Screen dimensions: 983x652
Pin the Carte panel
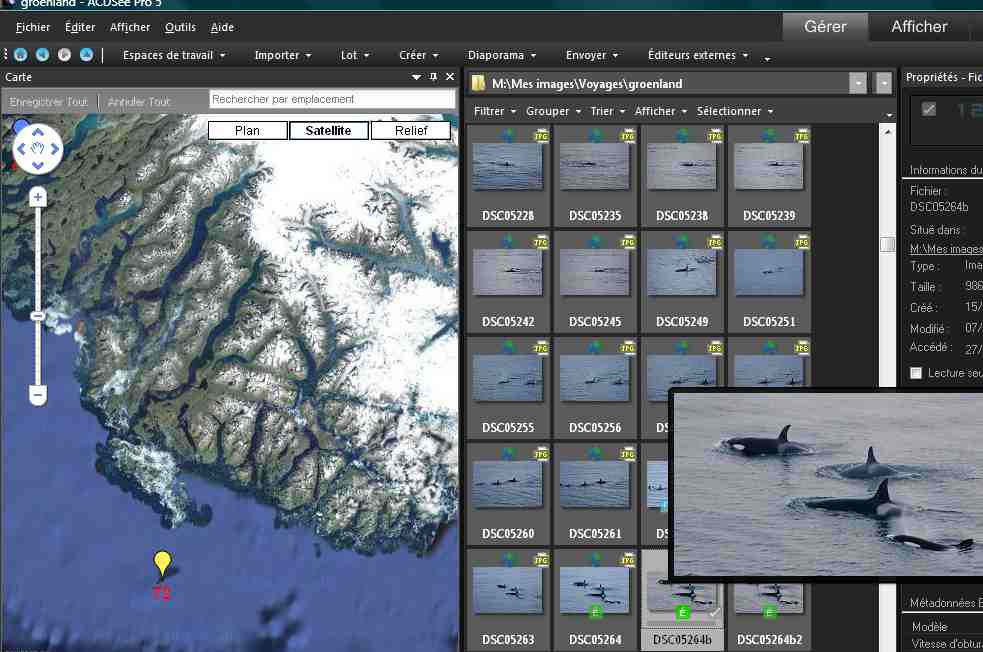(433, 76)
